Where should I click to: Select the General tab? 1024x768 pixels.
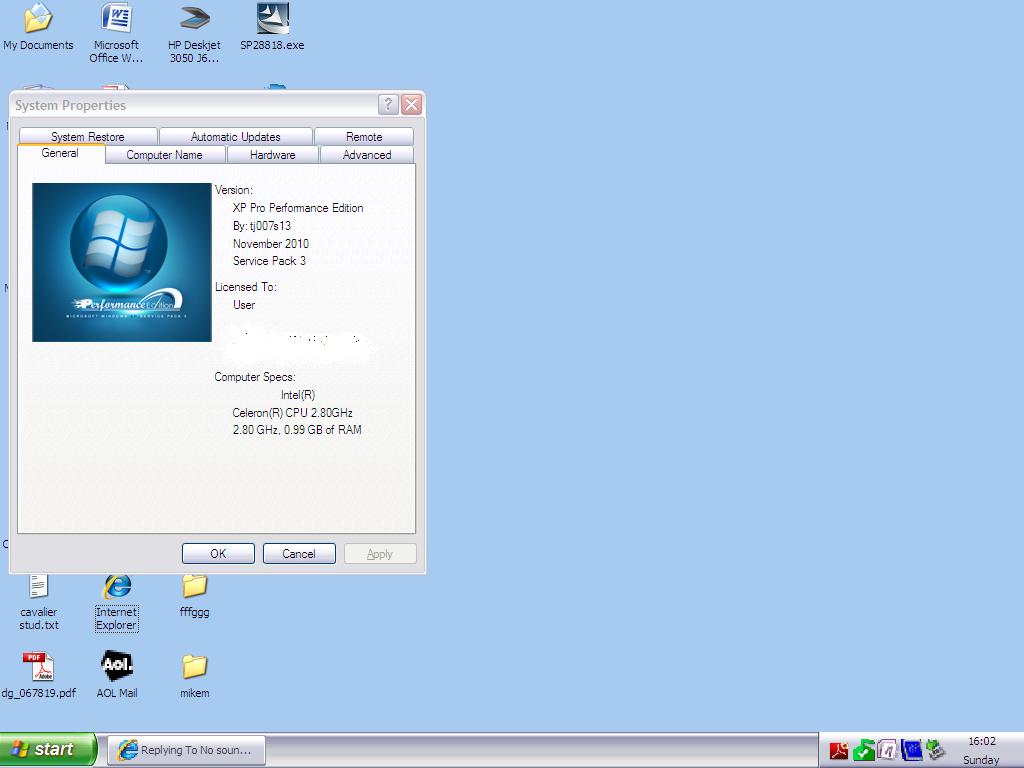60,153
